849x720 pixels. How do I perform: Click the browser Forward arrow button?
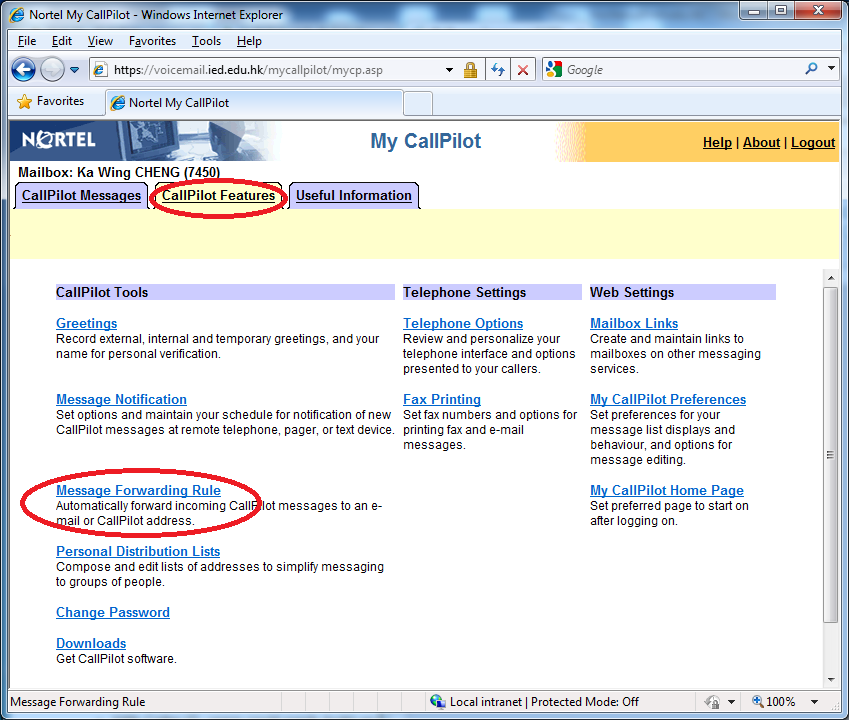(52, 69)
